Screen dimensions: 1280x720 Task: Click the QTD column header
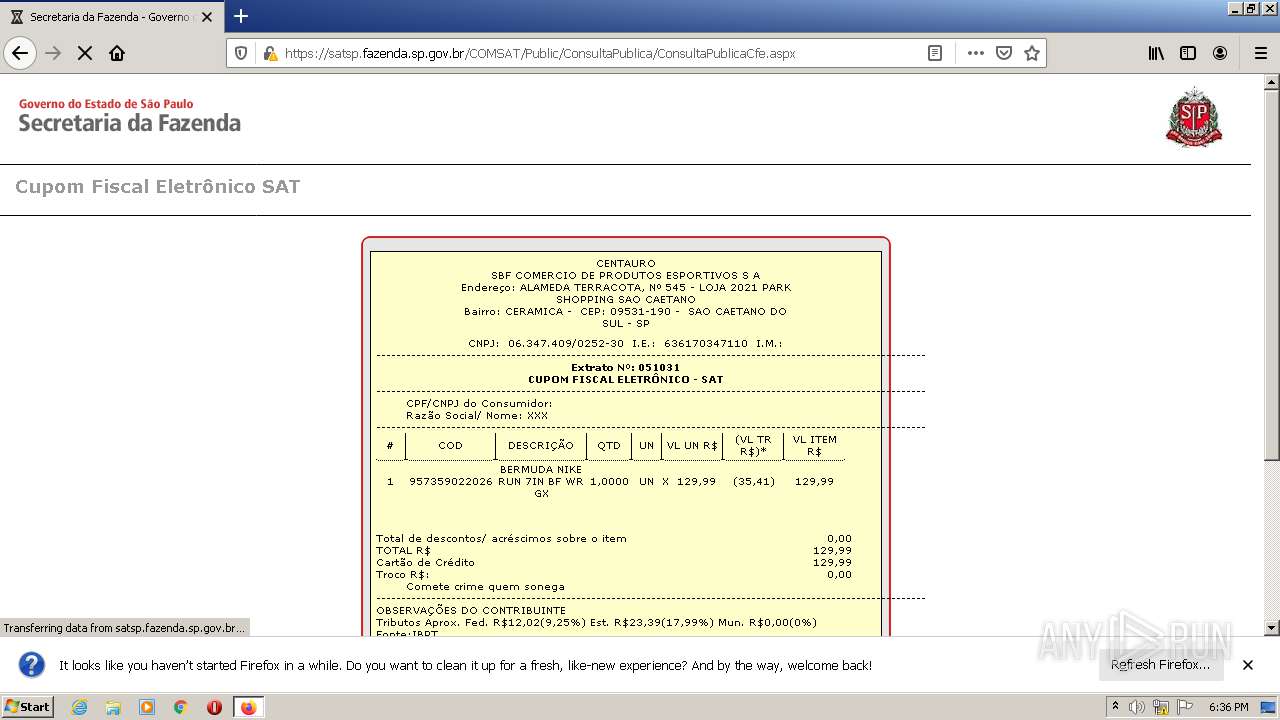(x=609, y=446)
